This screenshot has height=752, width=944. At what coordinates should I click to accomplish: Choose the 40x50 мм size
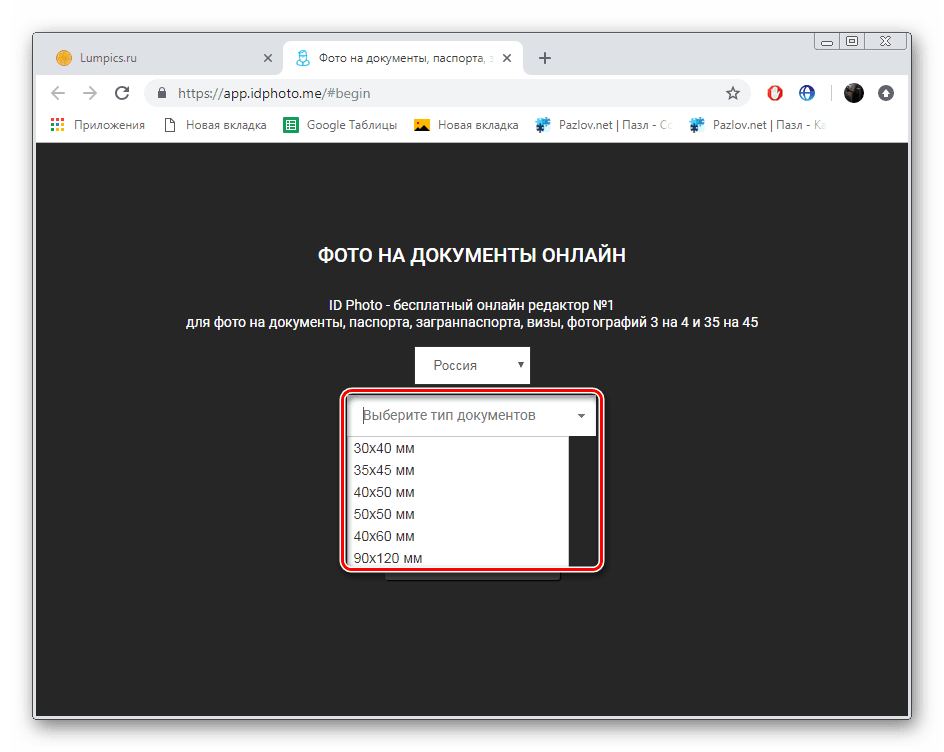pyautogui.click(x=458, y=493)
